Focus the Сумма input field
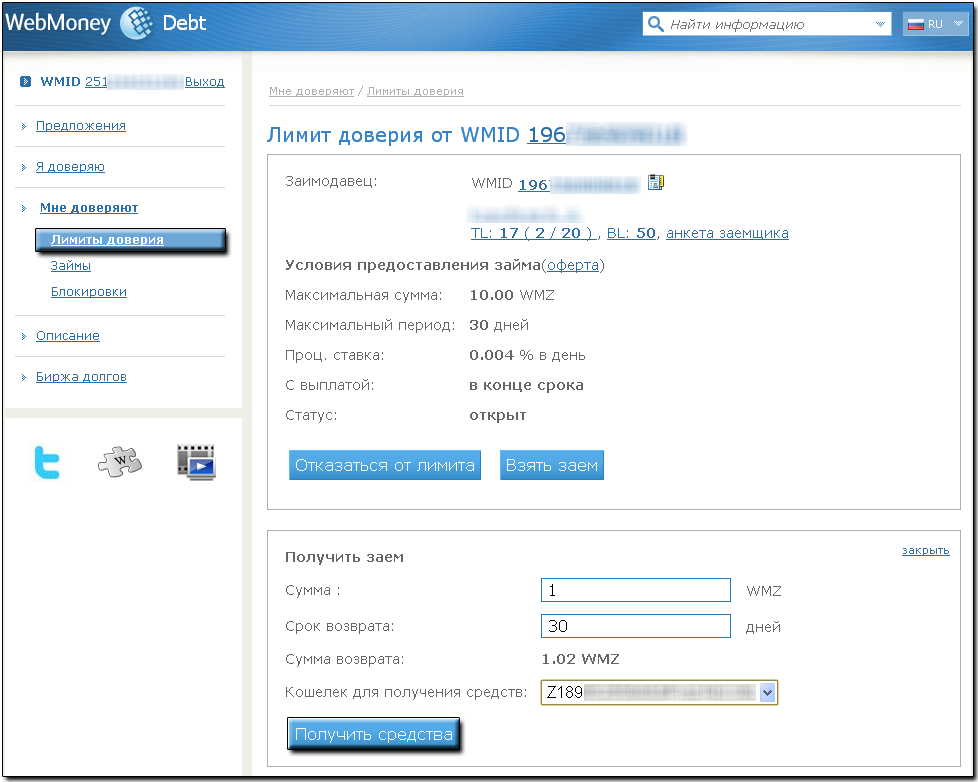 (x=636, y=590)
